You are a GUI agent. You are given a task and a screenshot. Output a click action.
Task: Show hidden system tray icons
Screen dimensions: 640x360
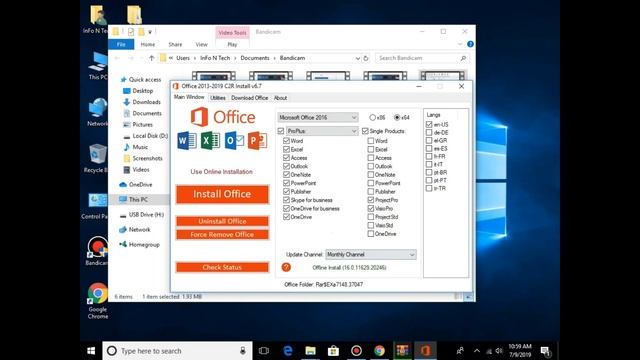tap(477, 351)
